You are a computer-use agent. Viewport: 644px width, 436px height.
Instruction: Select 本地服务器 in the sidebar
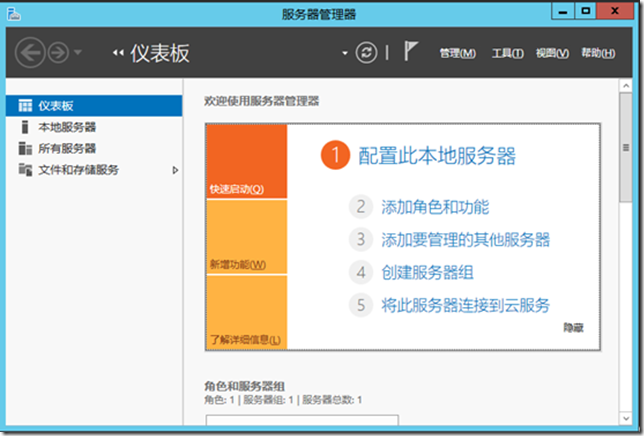[x=94, y=127]
